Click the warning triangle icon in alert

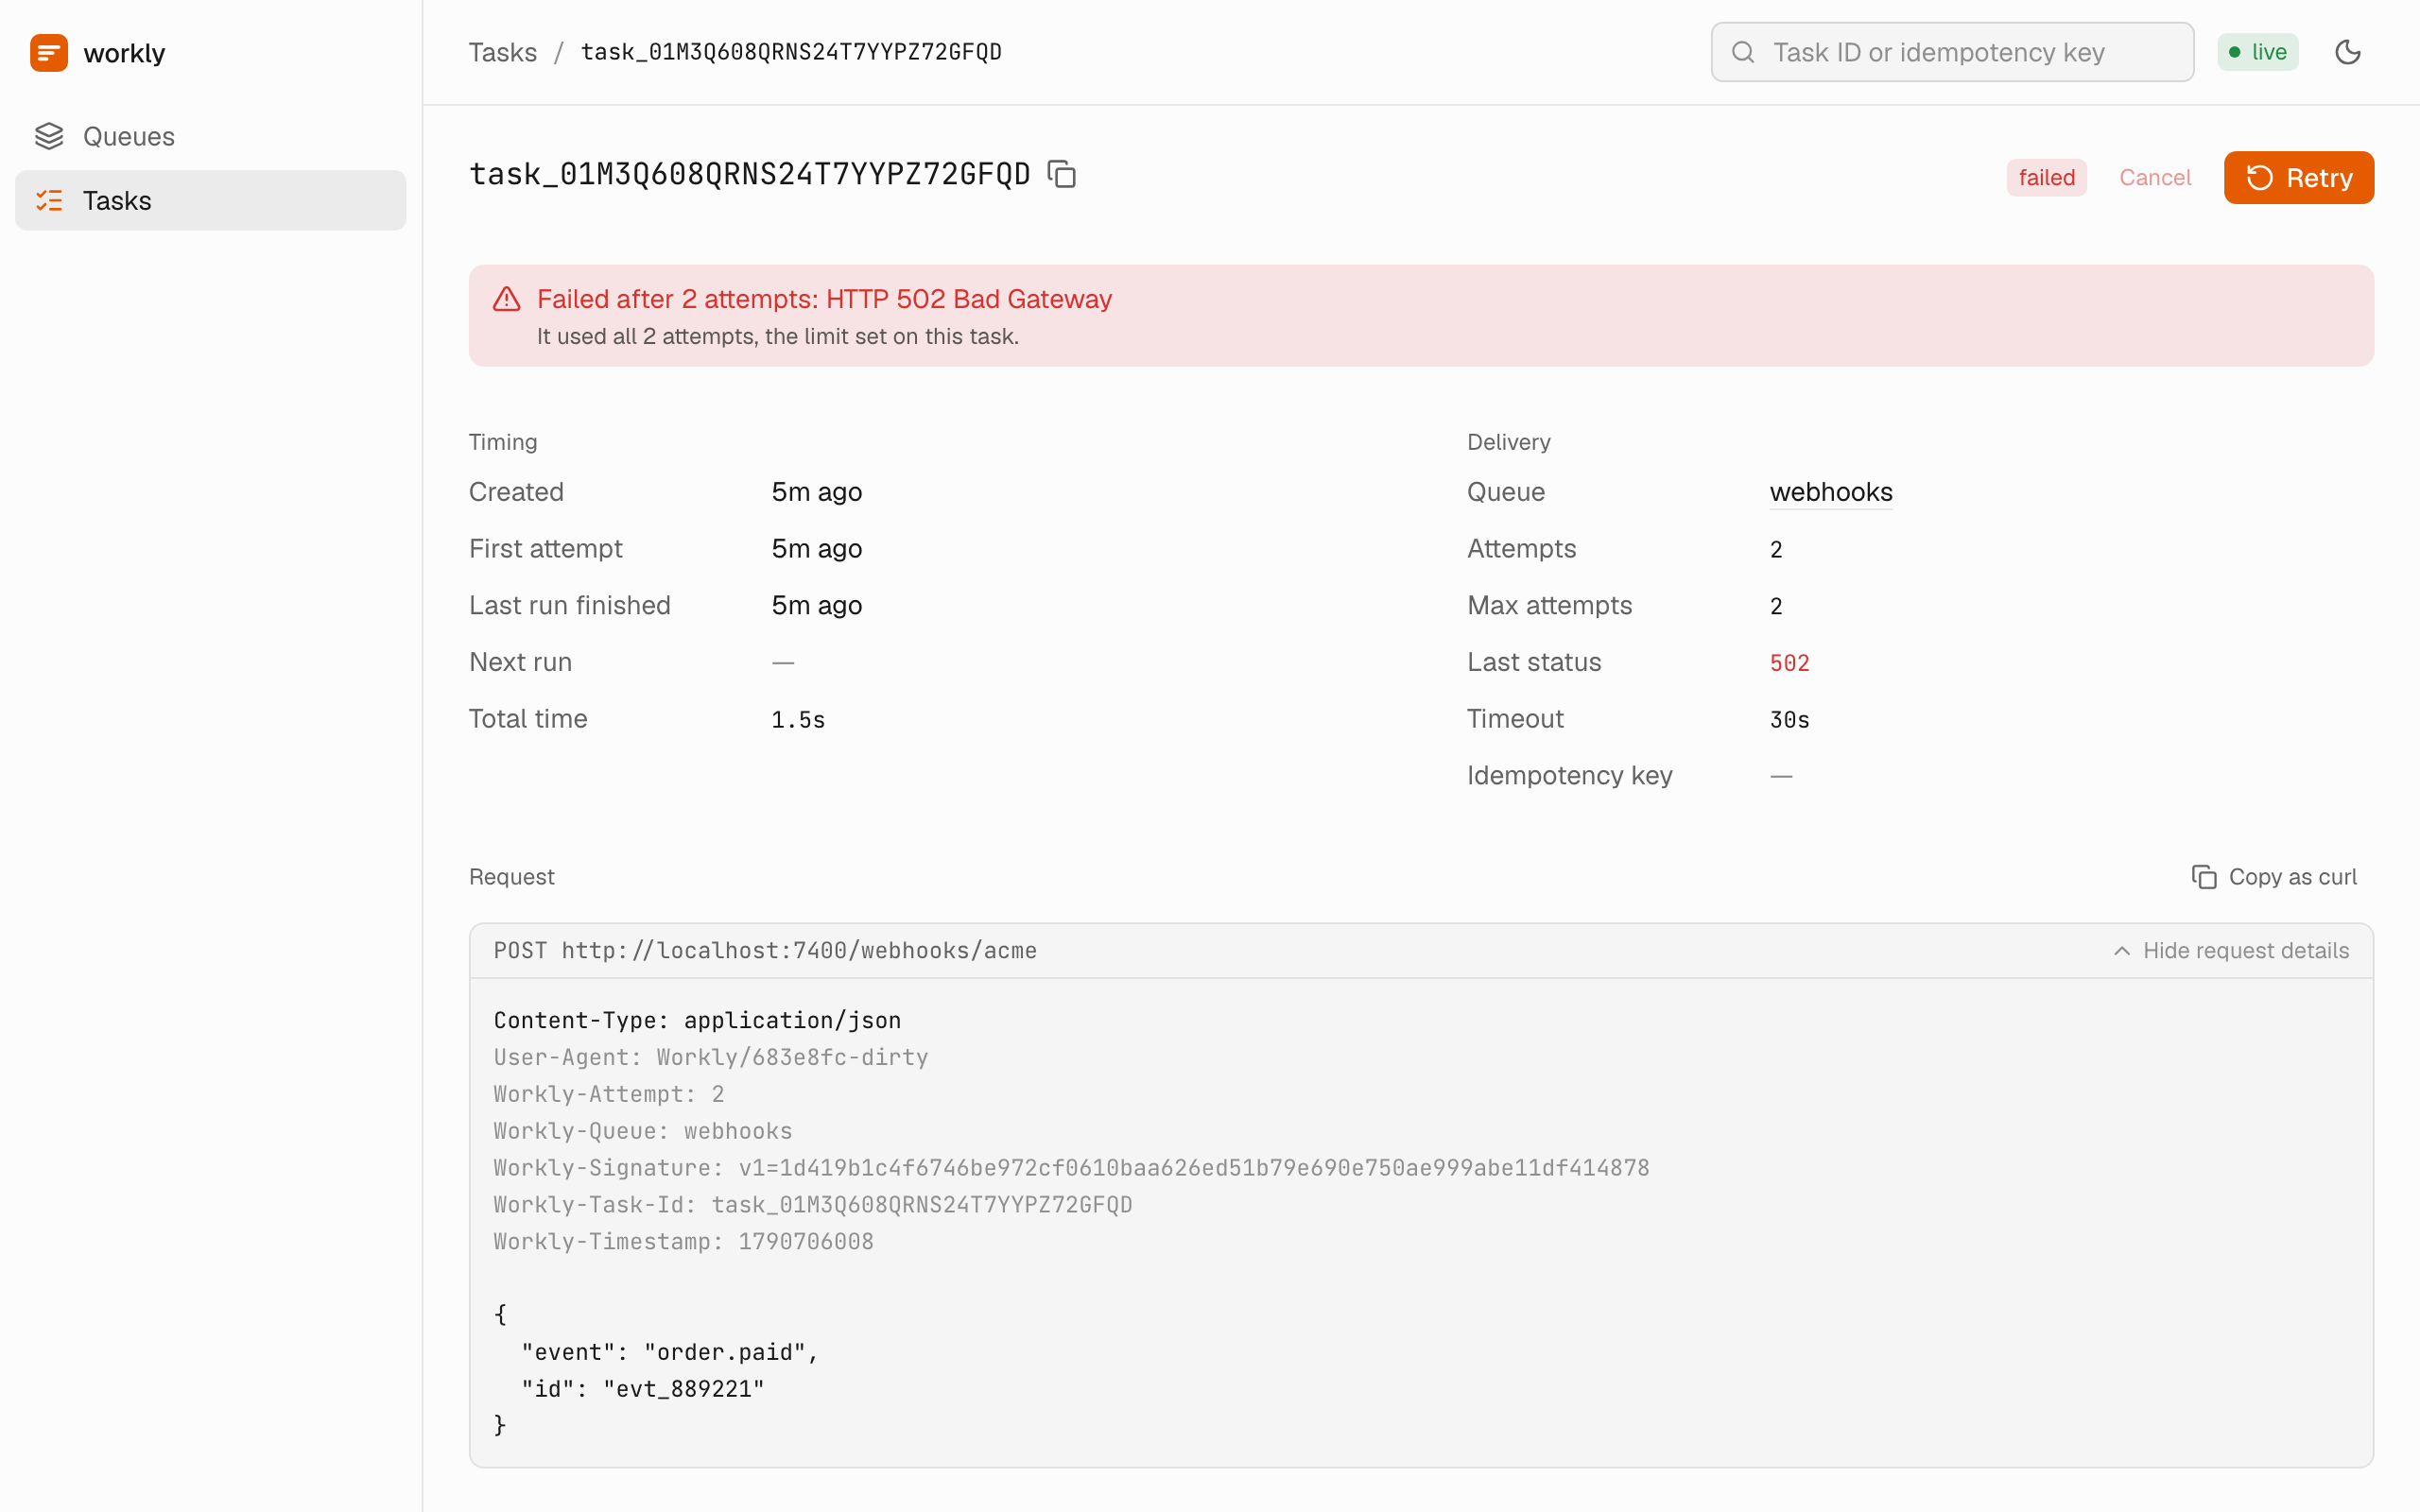coord(507,299)
